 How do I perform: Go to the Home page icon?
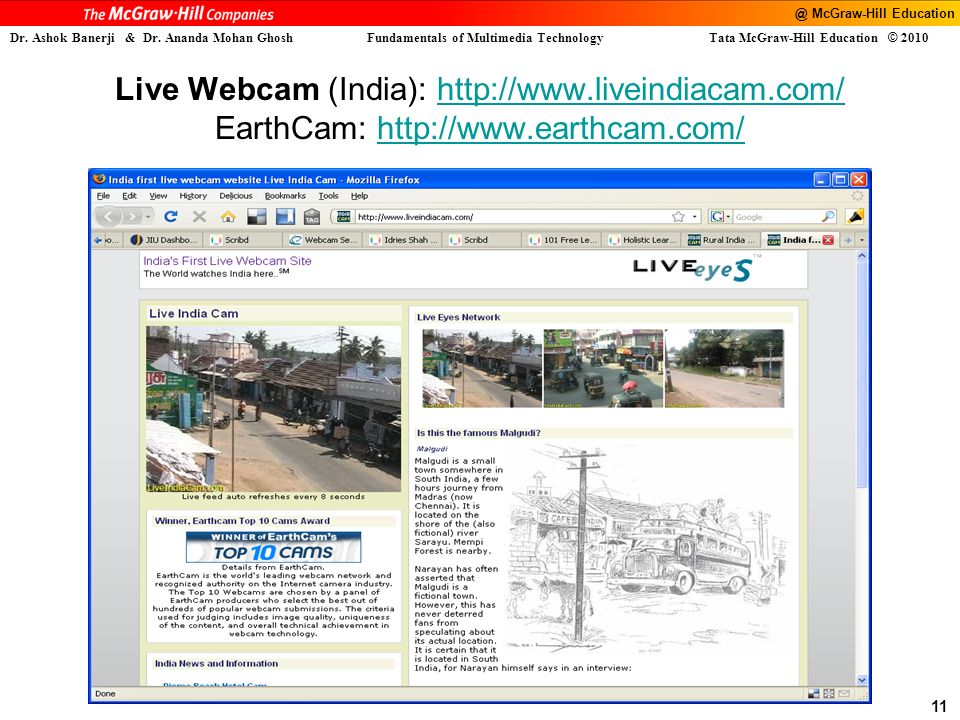click(228, 216)
